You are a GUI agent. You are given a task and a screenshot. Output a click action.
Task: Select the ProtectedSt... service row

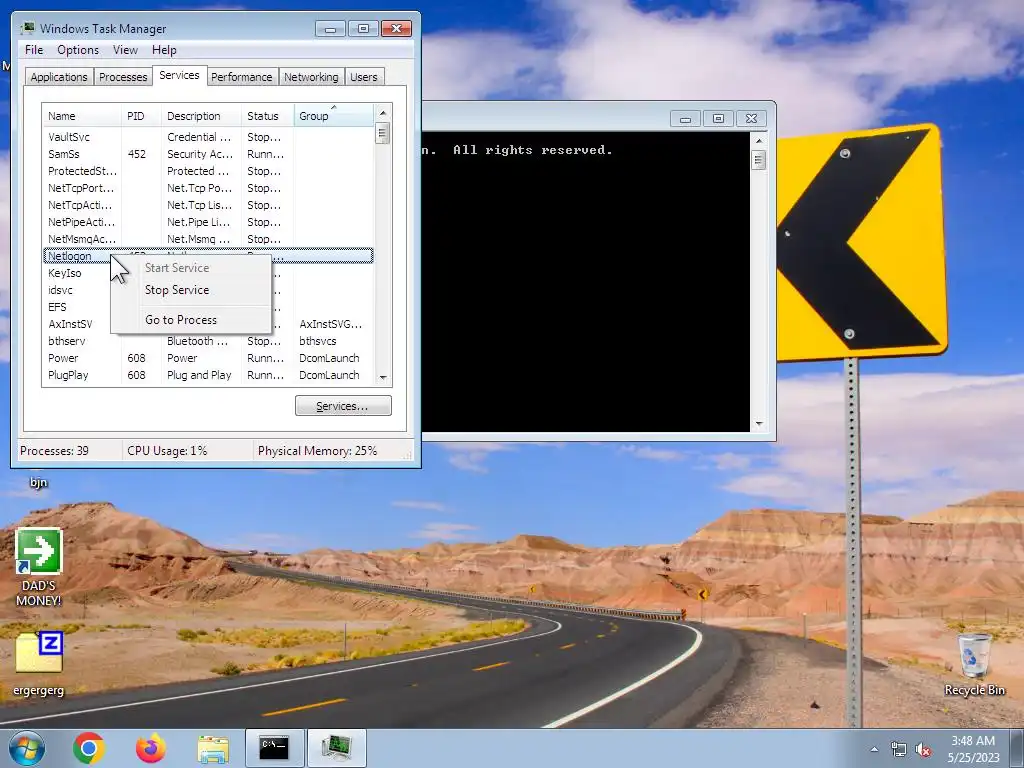[x=208, y=171]
